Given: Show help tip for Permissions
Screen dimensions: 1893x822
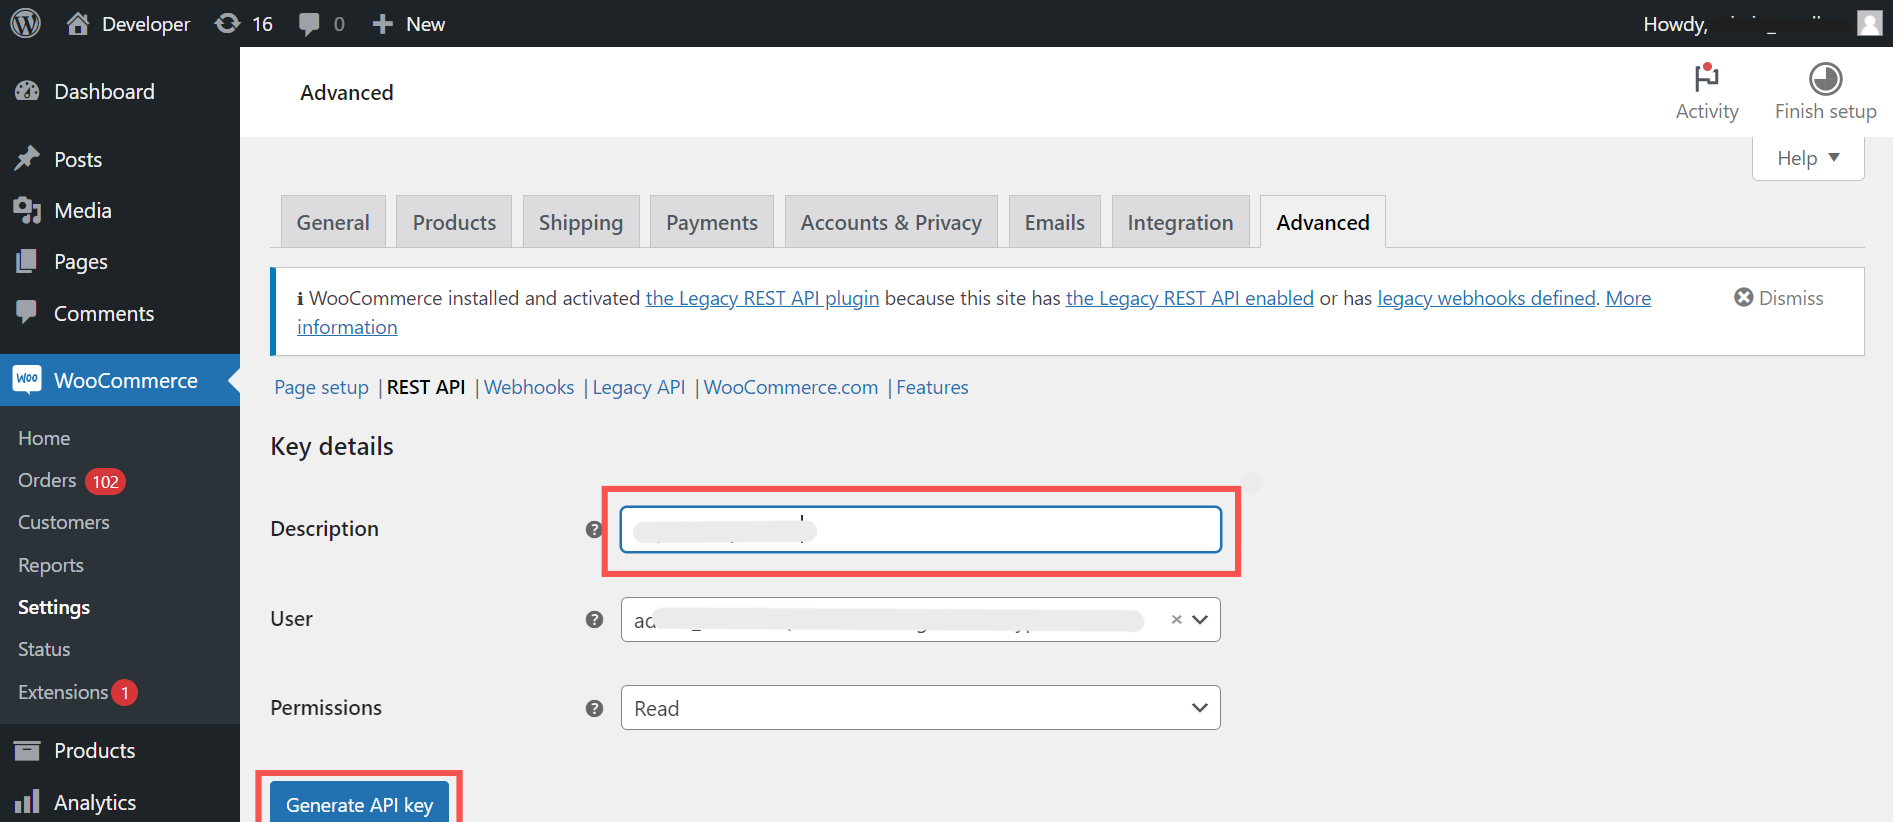Looking at the screenshot, I should [594, 708].
